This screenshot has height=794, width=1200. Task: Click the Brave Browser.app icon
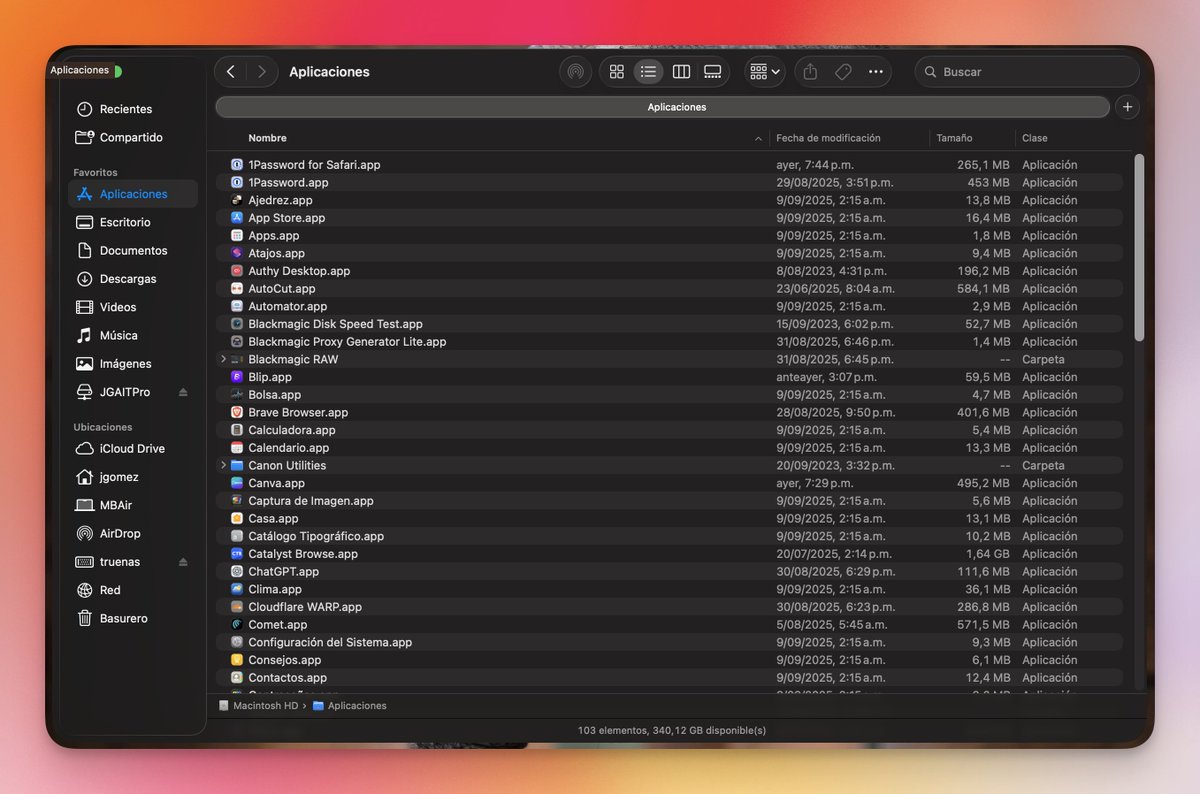coord(237,412)
